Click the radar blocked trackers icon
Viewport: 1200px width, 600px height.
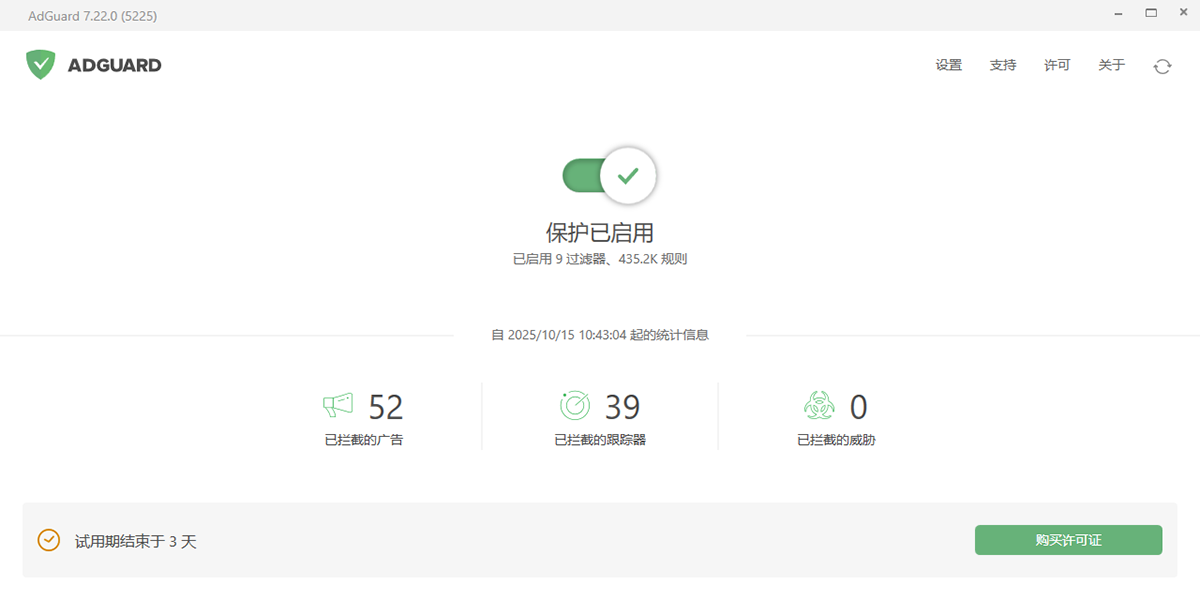point(575,405)
